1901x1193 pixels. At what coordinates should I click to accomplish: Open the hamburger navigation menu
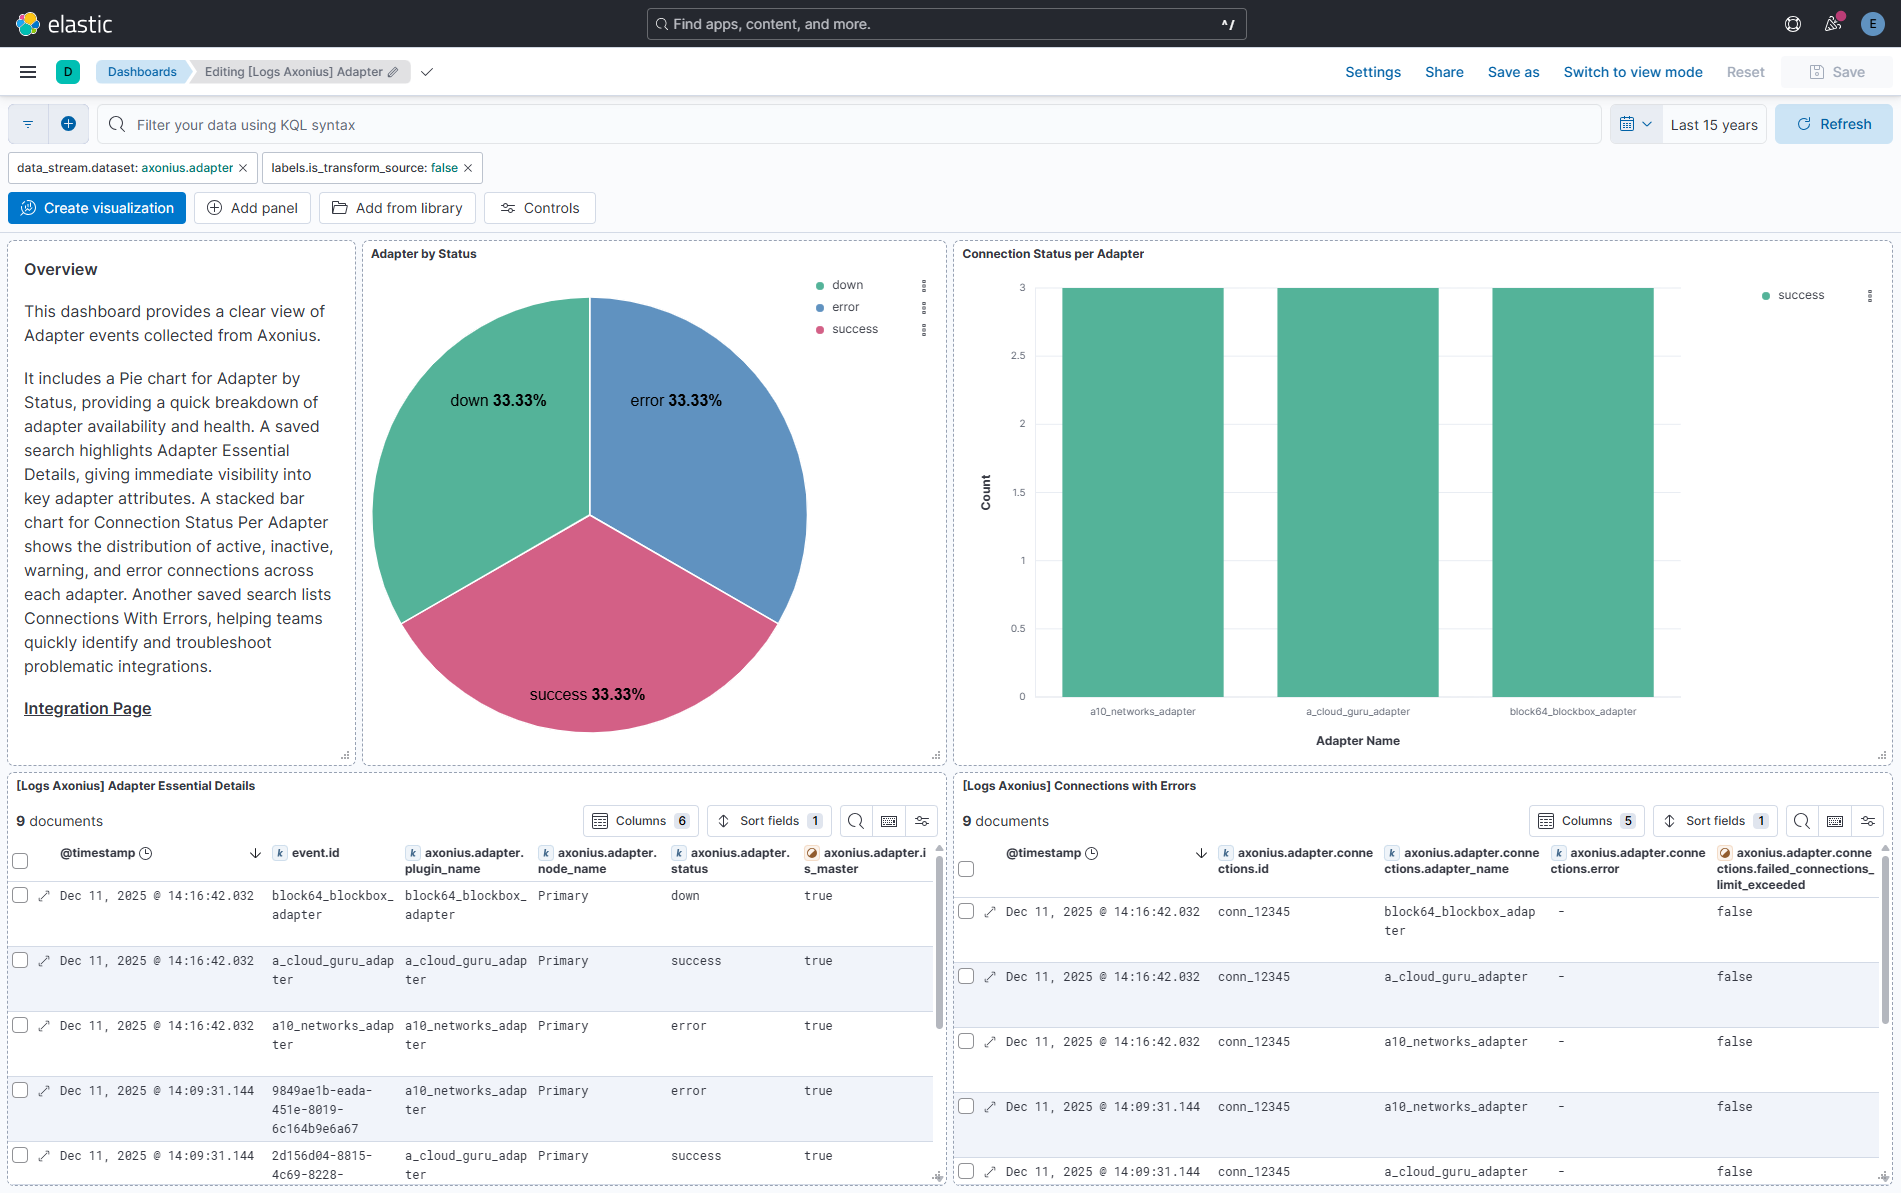[x=28, y=72]
